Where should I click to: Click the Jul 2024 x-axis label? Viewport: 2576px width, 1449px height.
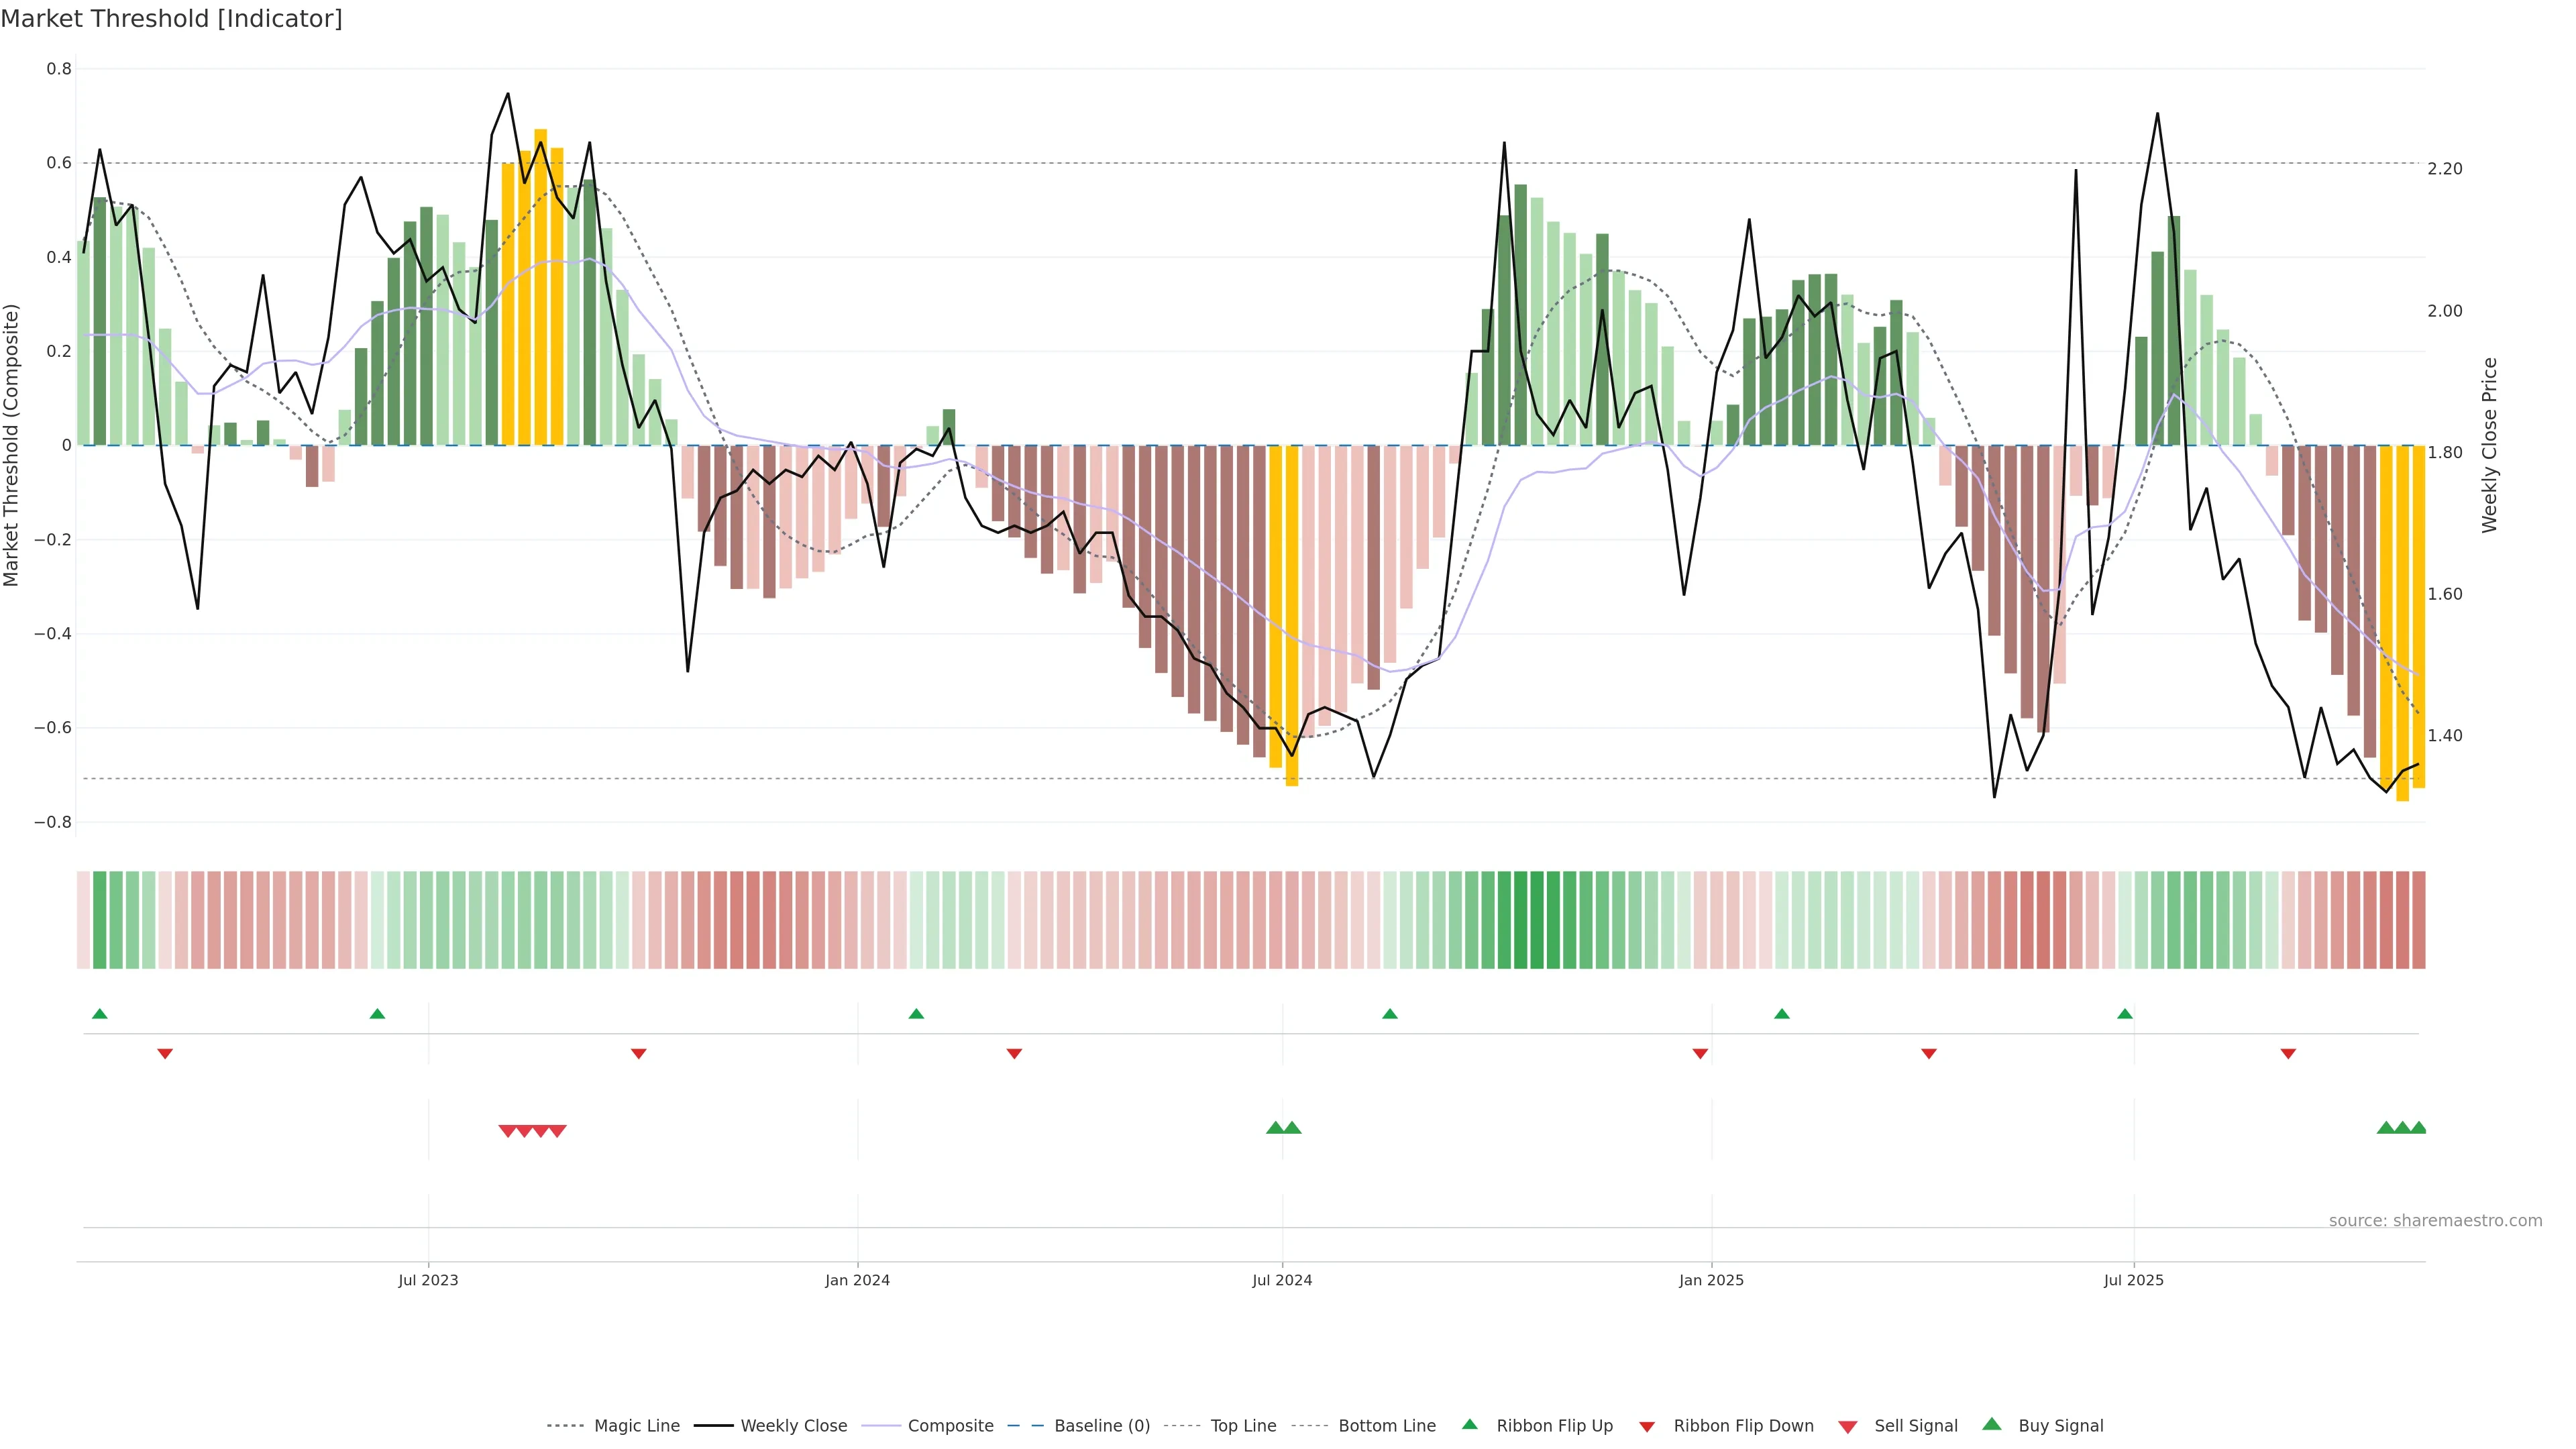tap(1282, 1280)
